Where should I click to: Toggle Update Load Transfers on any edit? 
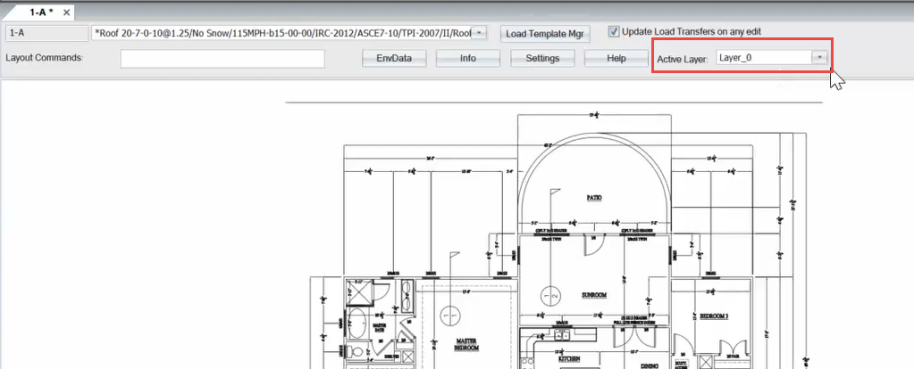click(613, 31)
